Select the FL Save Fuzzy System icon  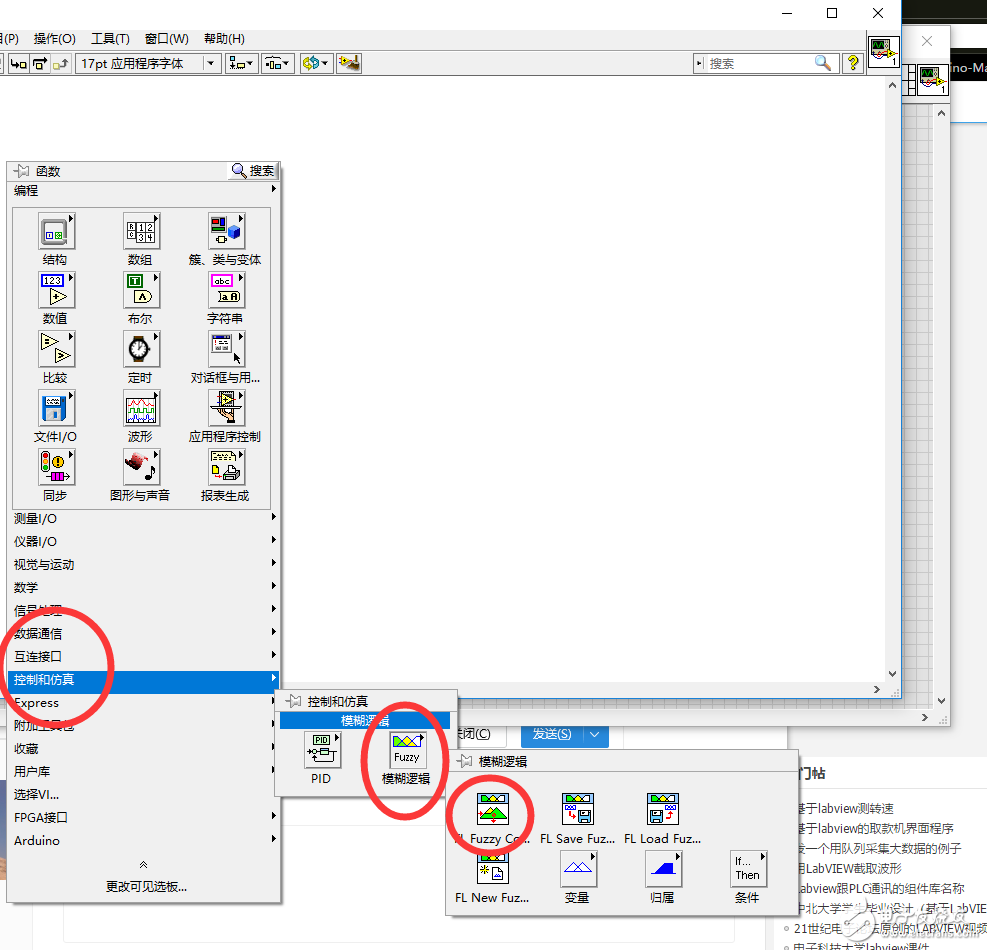(x=578, y=810)
